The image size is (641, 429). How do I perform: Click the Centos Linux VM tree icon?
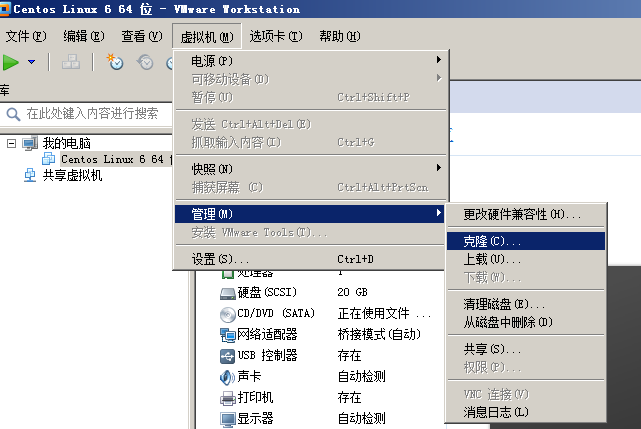[49, 159]
